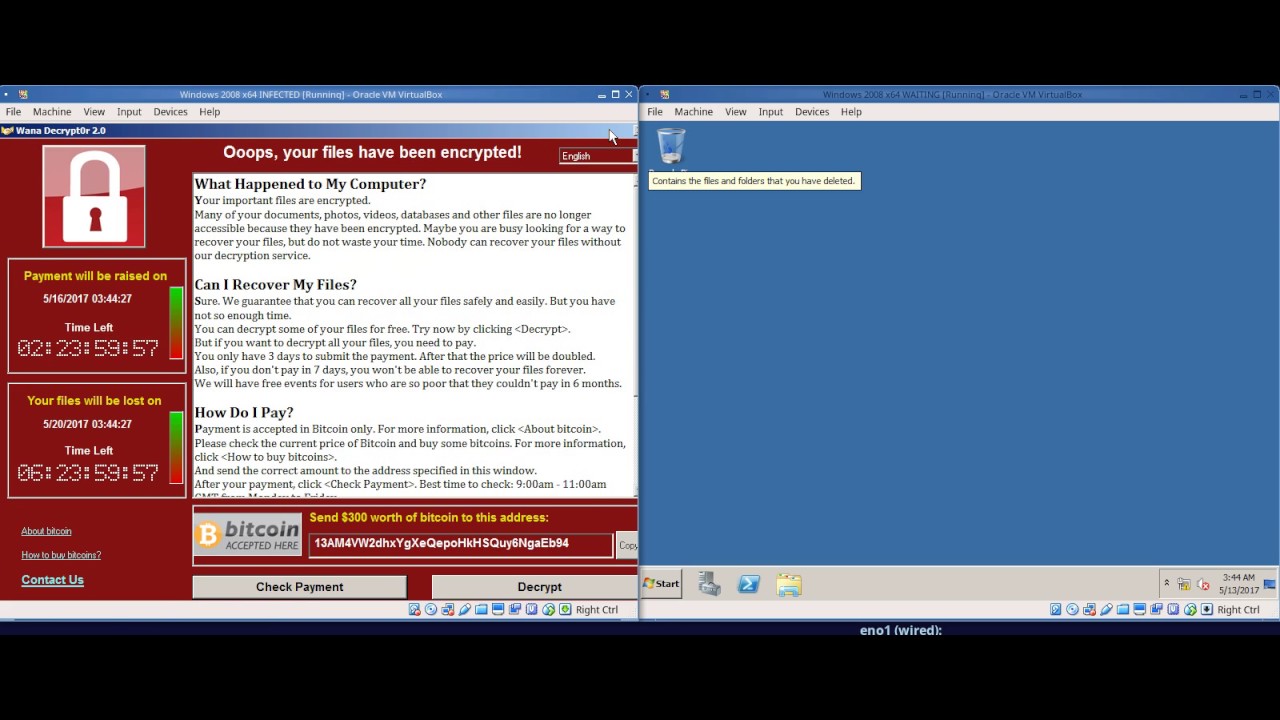The height and width of the screenshot is (720, 1280).
Task: Click the Check Payment button
Action: (299, 587)
